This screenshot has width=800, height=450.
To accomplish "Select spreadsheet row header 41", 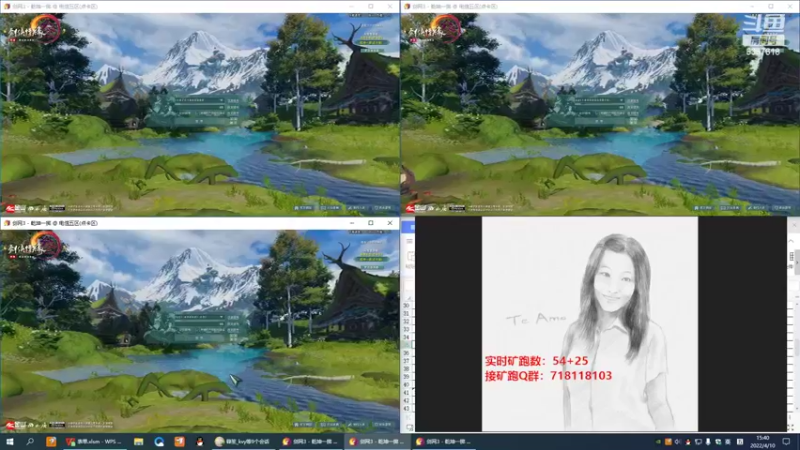I will pyautogui.click(x=407, y=392).
